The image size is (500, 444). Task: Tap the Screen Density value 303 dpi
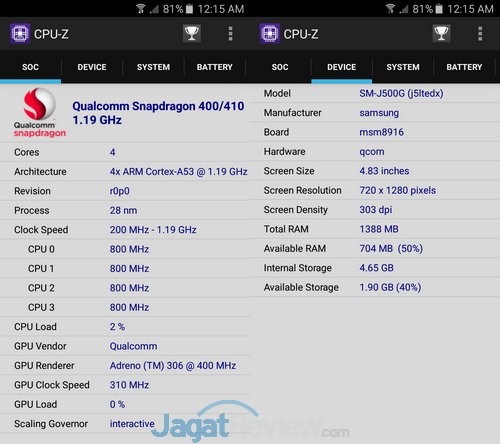(376, 210)
